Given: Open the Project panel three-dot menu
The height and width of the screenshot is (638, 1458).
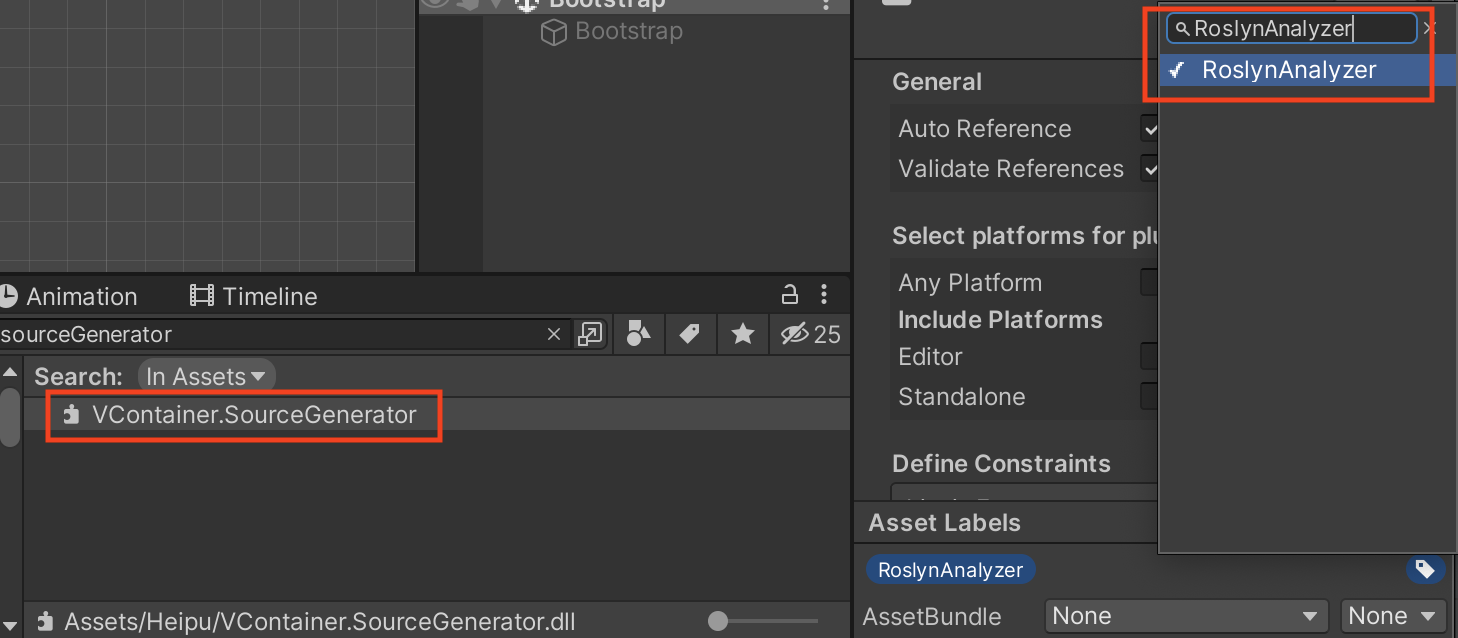Looking at the screenshot, I should coord(824,295).
